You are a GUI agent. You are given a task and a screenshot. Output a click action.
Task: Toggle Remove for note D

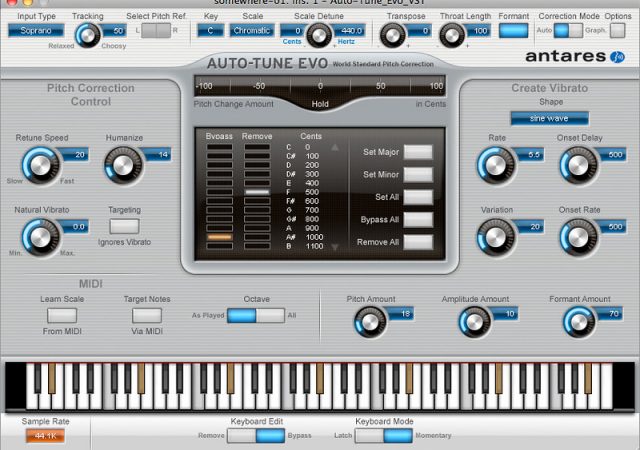257,165
